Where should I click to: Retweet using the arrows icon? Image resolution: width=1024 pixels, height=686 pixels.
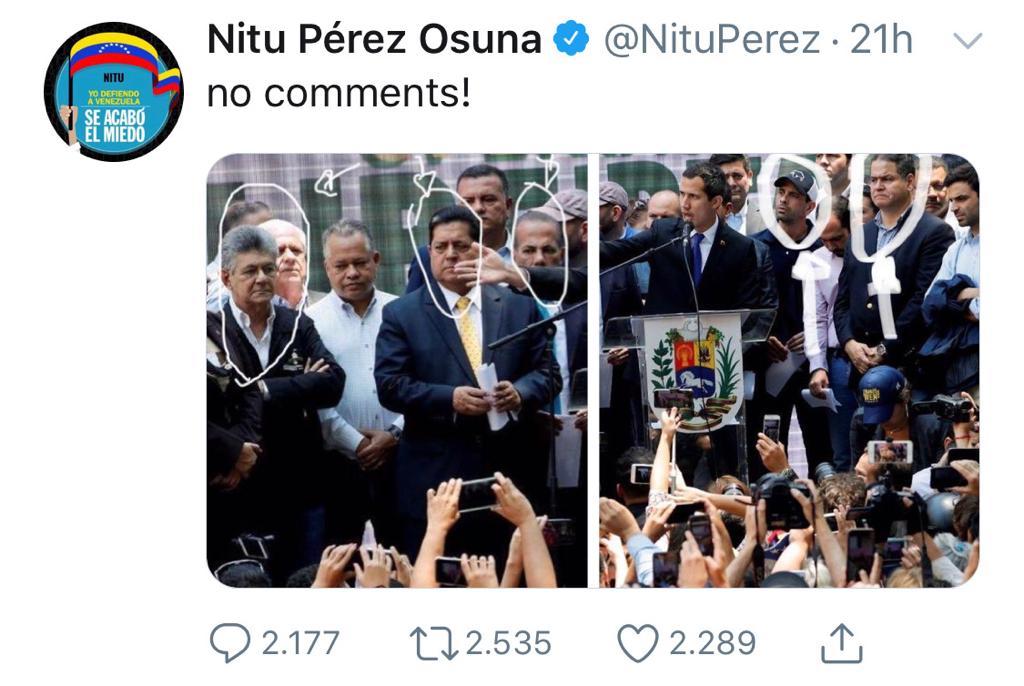pos(434,644)
